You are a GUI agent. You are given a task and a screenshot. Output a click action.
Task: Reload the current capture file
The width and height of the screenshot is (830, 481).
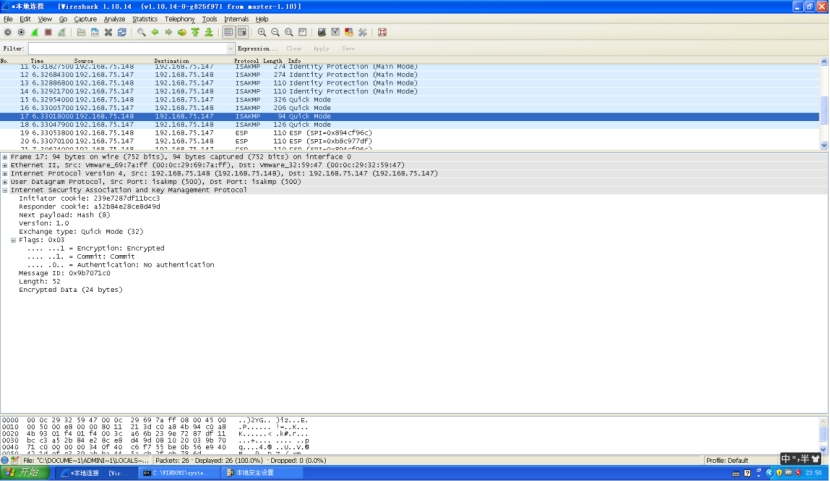coord(121,32)
